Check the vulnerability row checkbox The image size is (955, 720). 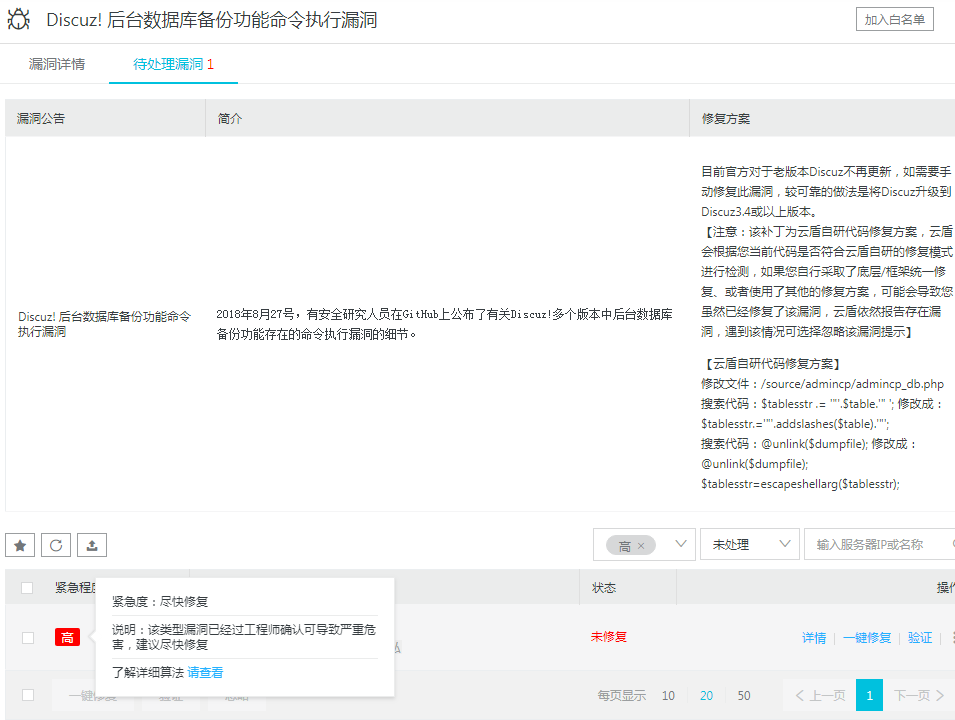point(28,637)
